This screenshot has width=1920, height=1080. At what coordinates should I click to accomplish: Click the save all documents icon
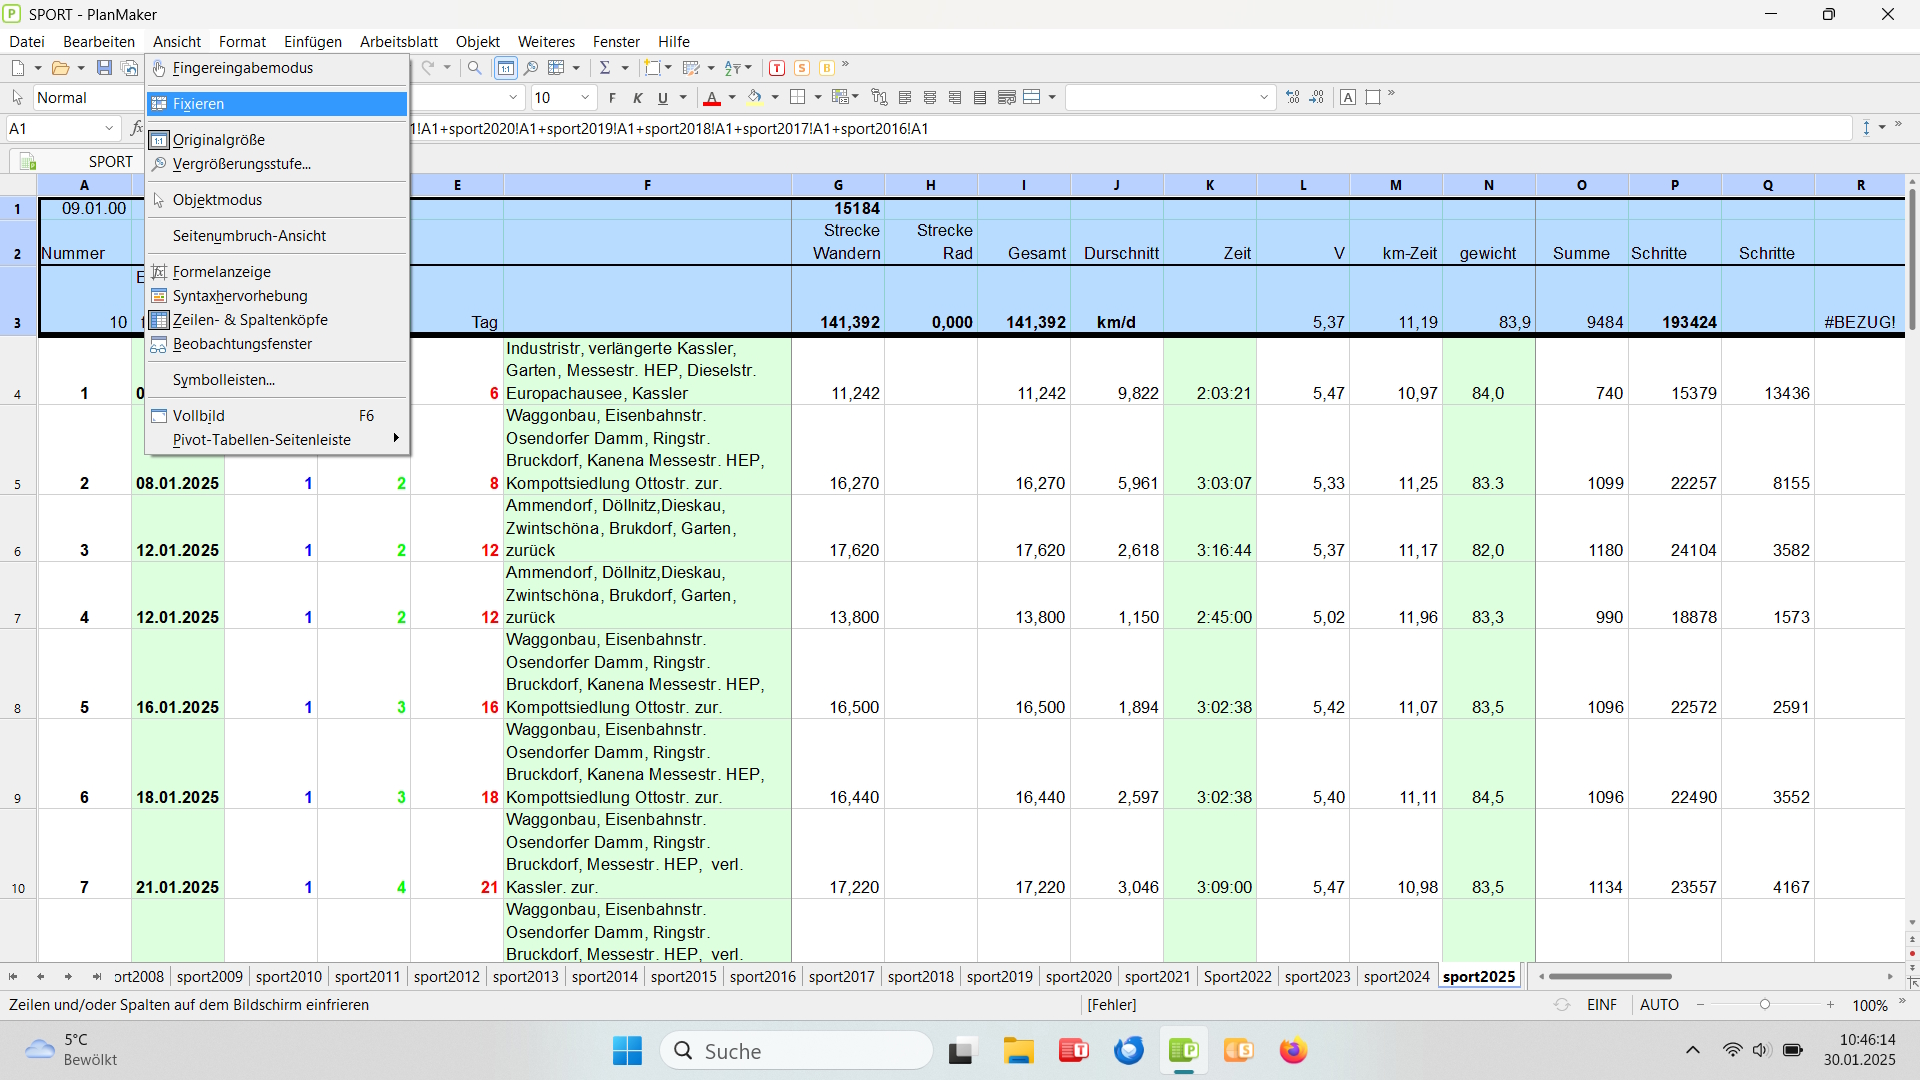pyautogui.click(x=129, y=68)
